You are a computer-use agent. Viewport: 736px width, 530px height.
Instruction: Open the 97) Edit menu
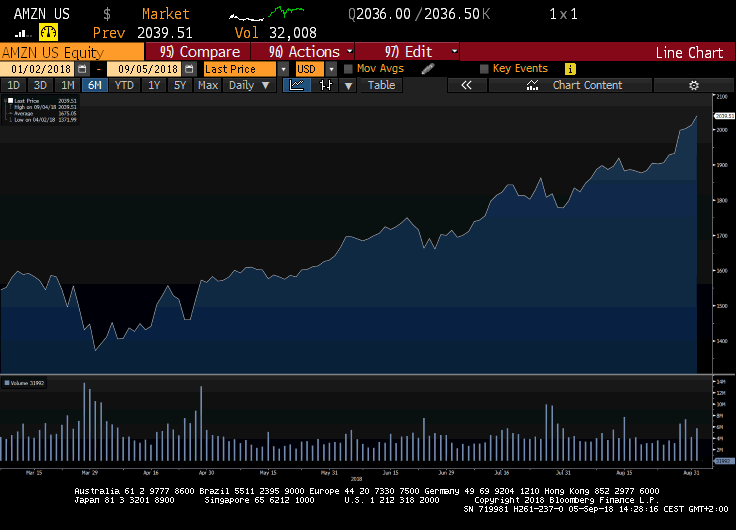point(407,51)
